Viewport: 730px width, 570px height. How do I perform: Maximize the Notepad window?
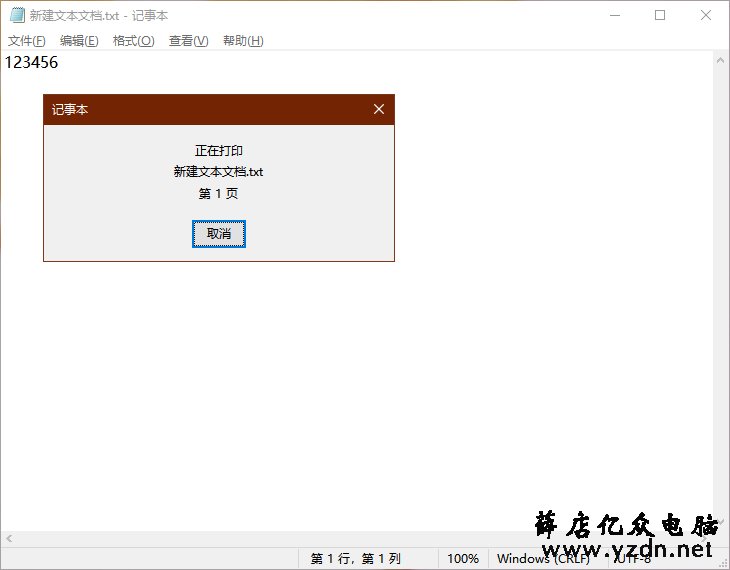point(660,15)
